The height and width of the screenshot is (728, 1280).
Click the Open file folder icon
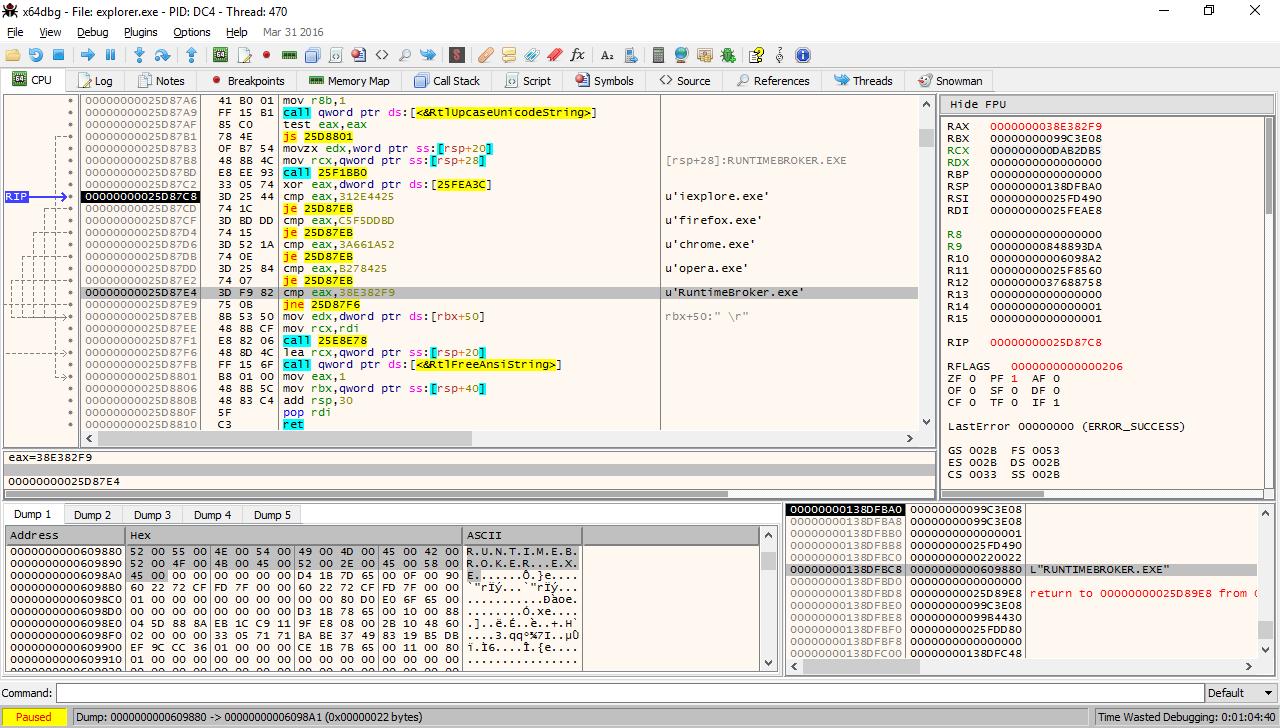click(13, 55)
